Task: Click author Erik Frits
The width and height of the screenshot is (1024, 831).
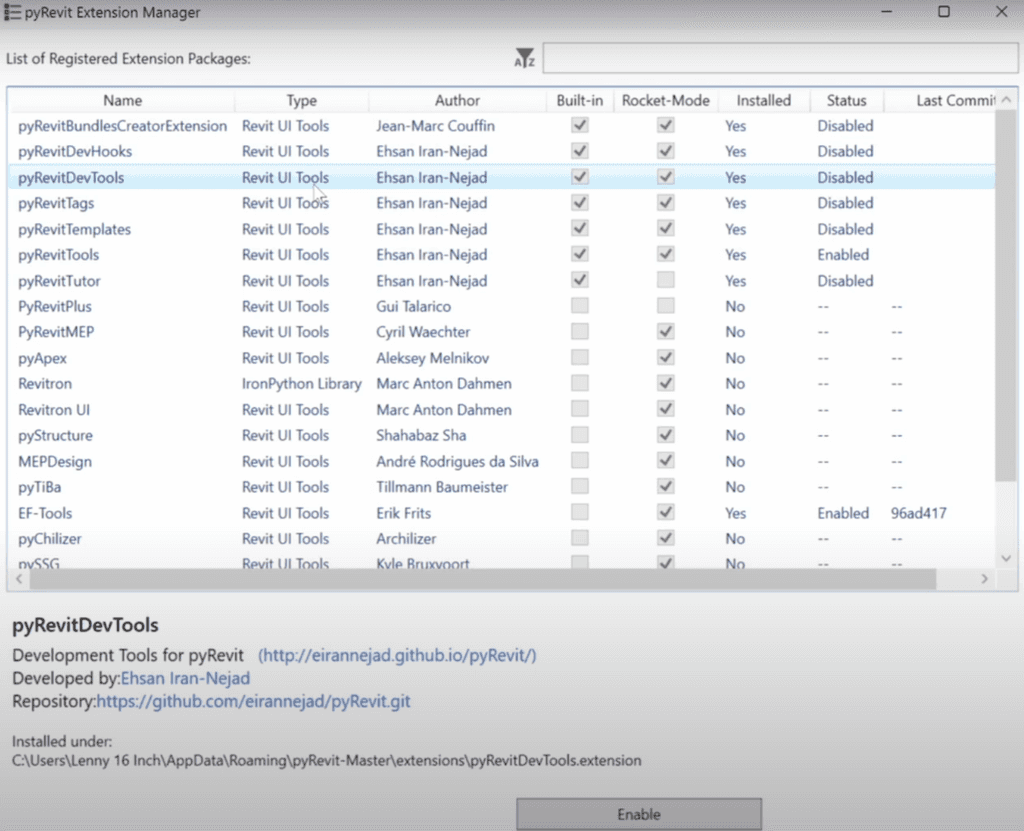Action: click(x=404, y=513)
